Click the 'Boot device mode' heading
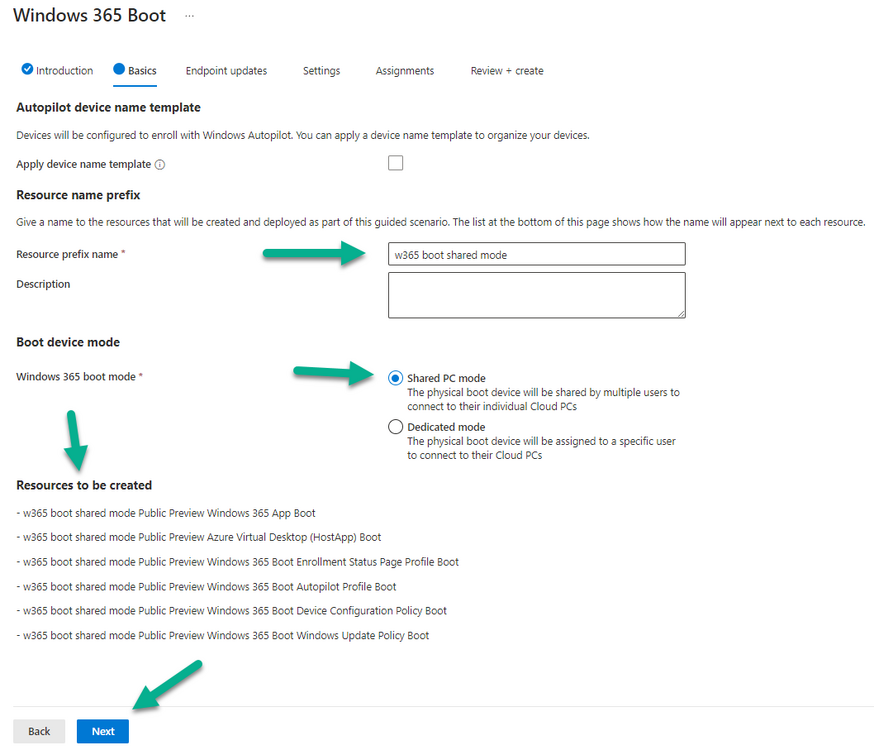874x750 pixels. point(68,342)
